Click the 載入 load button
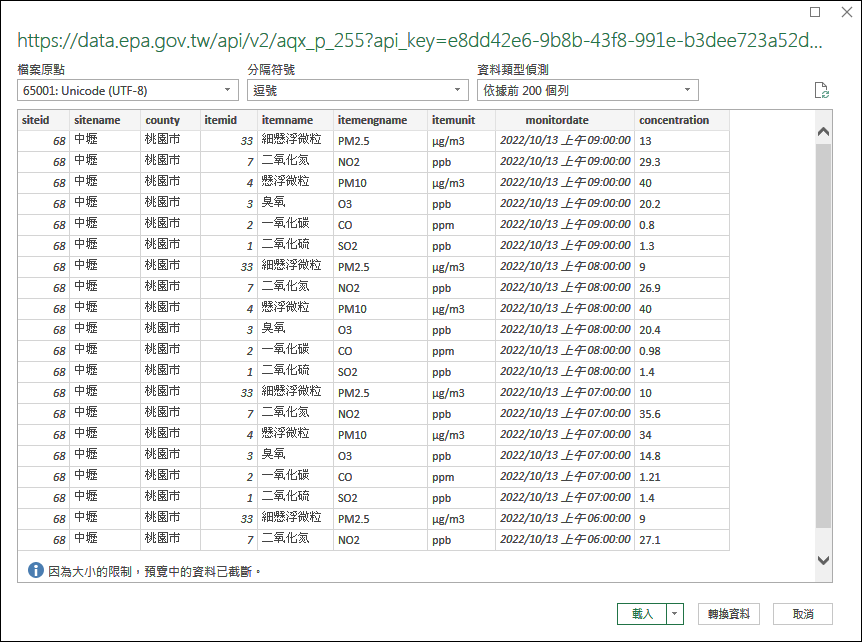 click(642, 614)
